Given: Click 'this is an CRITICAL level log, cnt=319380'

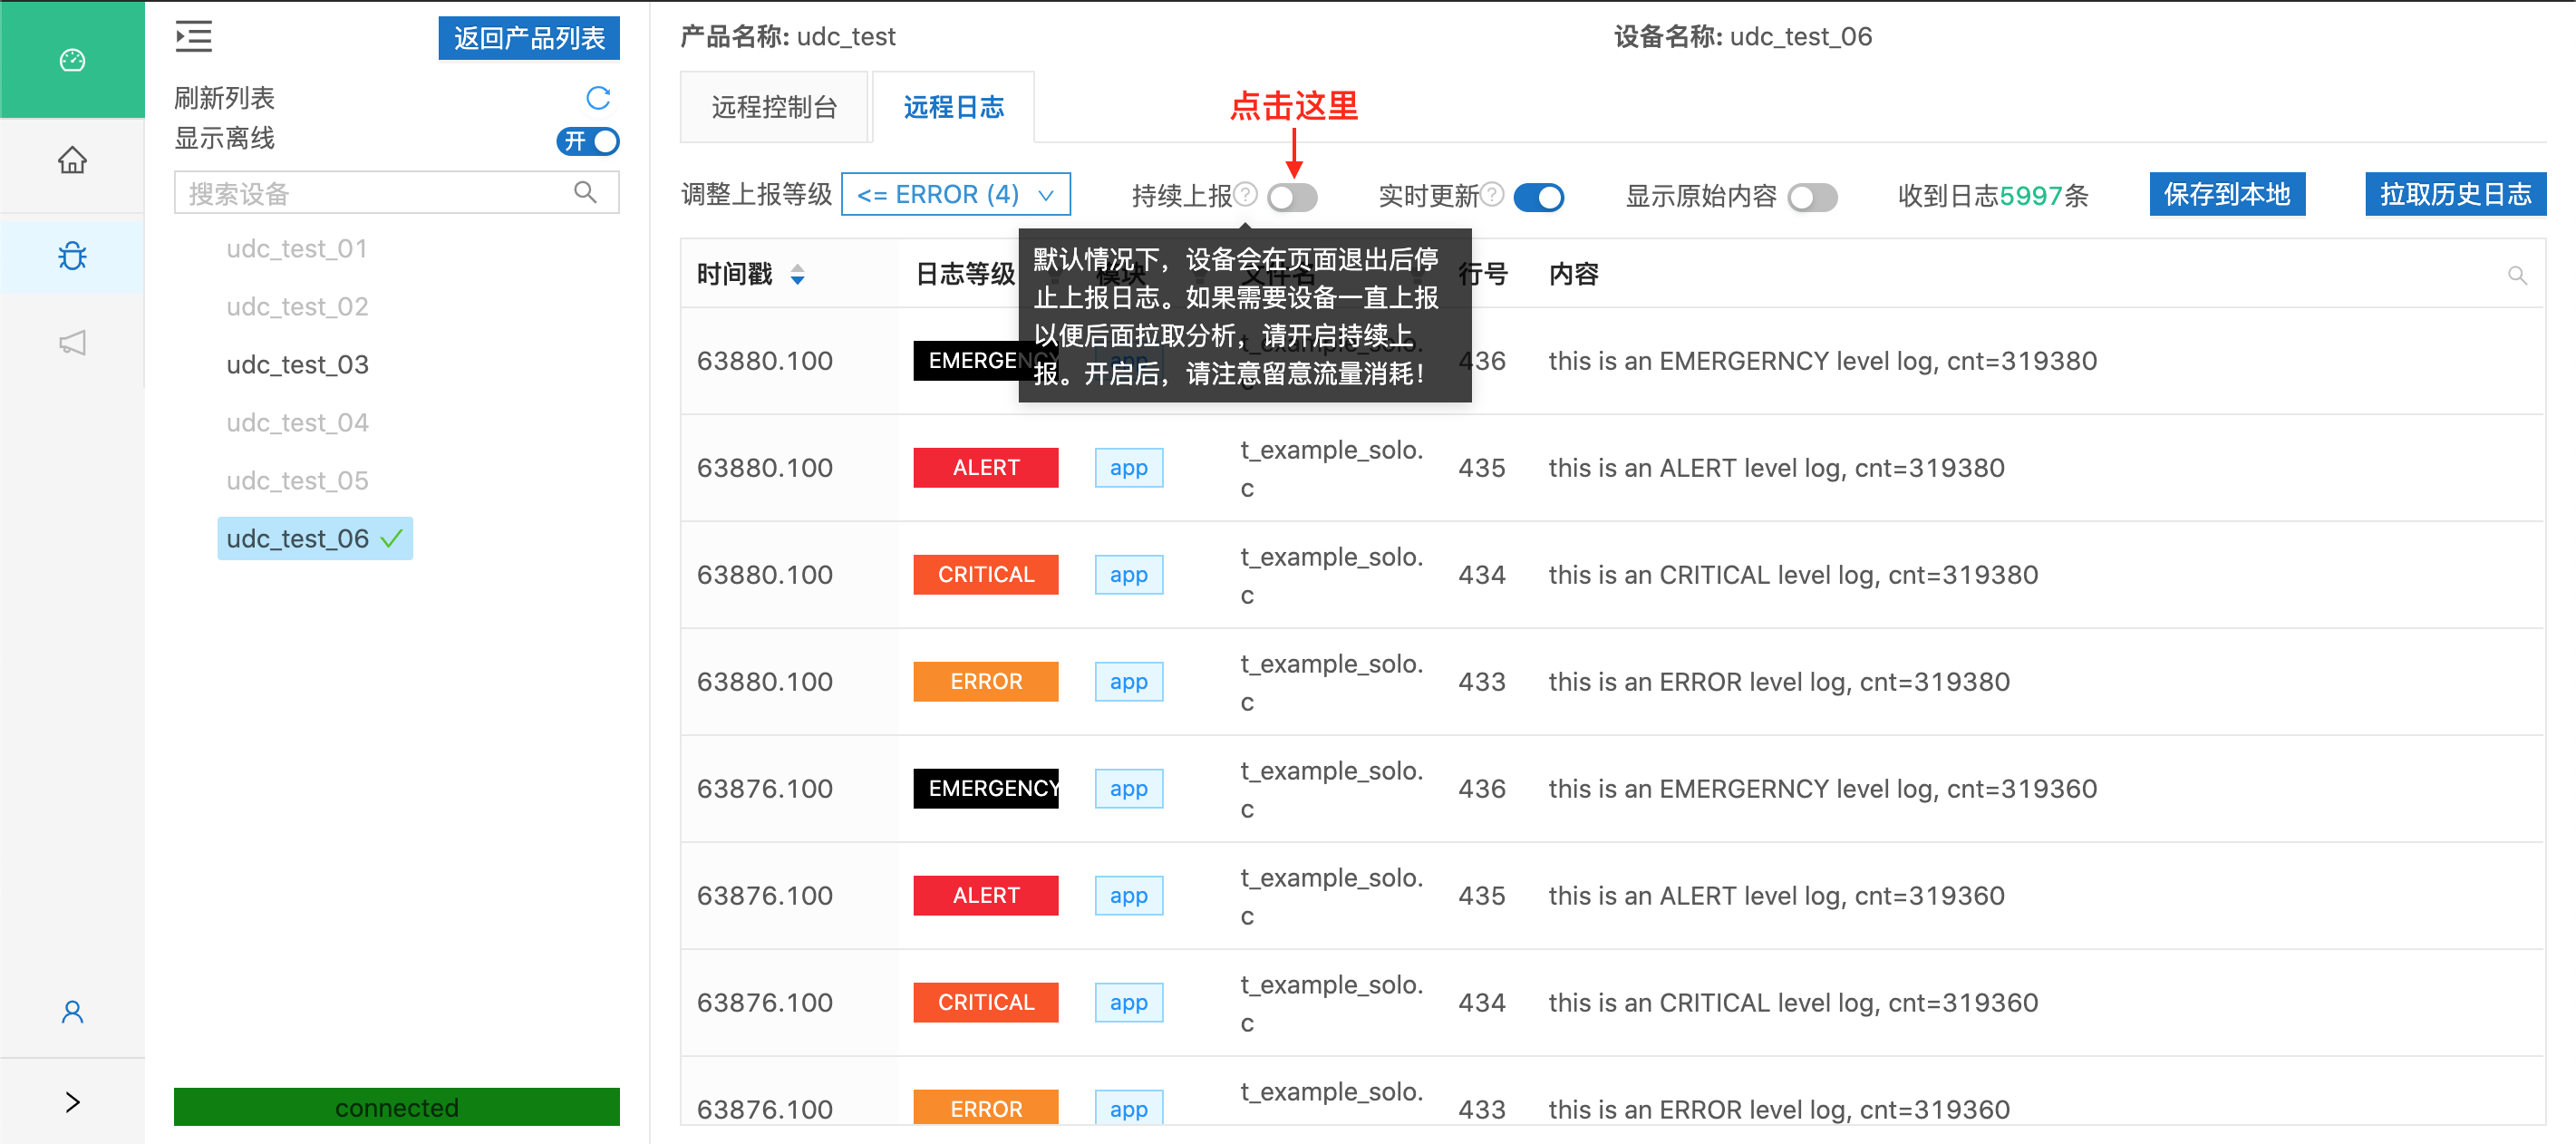Looking at the screenshot, I should pos(1793,575).
